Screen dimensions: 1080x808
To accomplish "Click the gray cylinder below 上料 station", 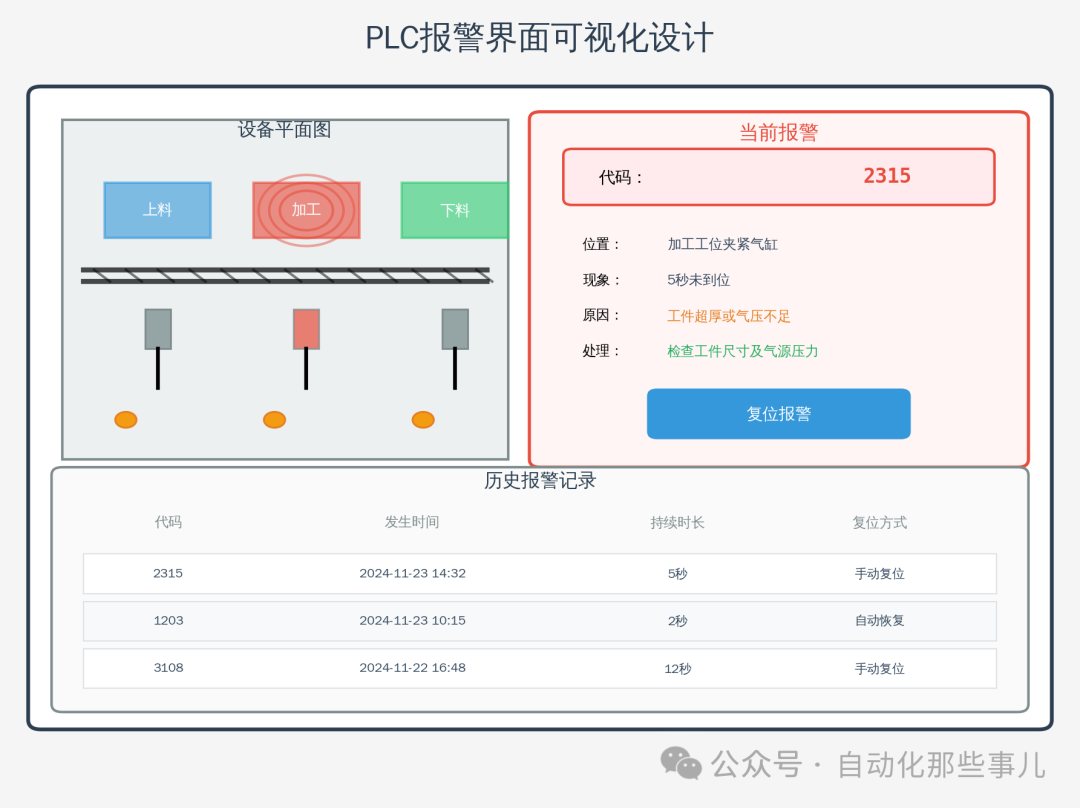I will (158, 329).
